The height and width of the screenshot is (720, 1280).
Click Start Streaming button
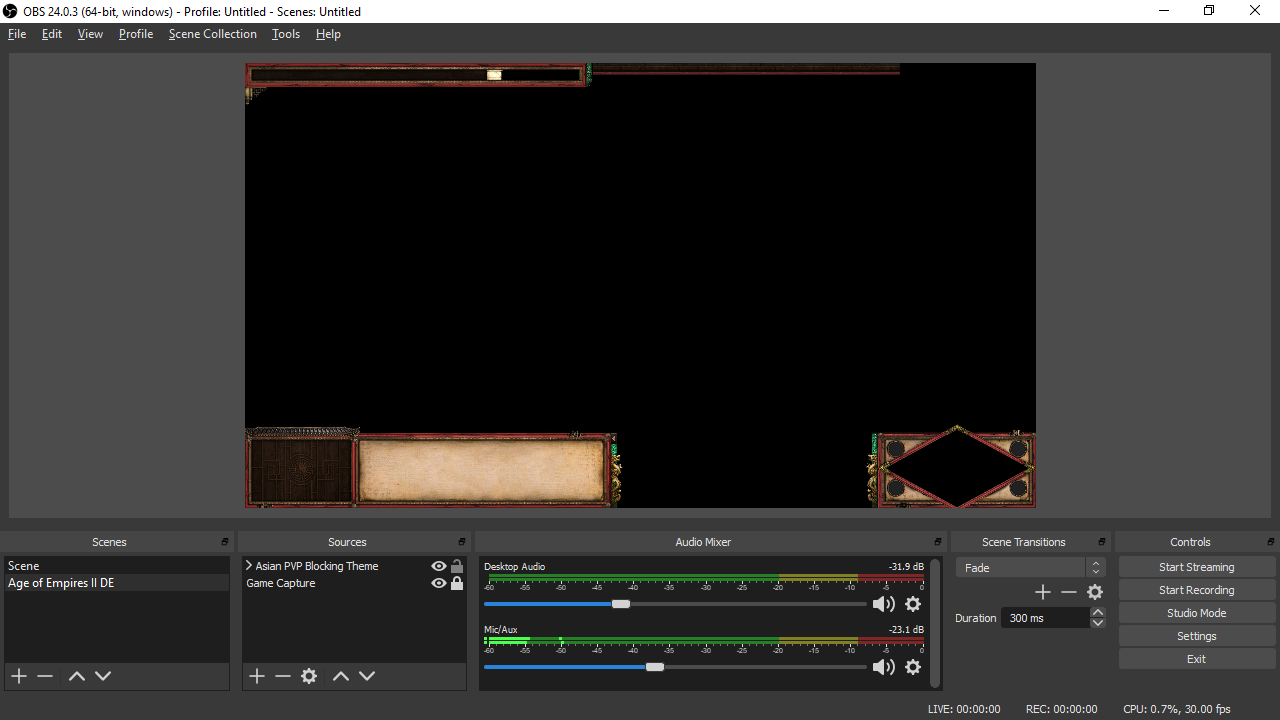(1196, 567)
